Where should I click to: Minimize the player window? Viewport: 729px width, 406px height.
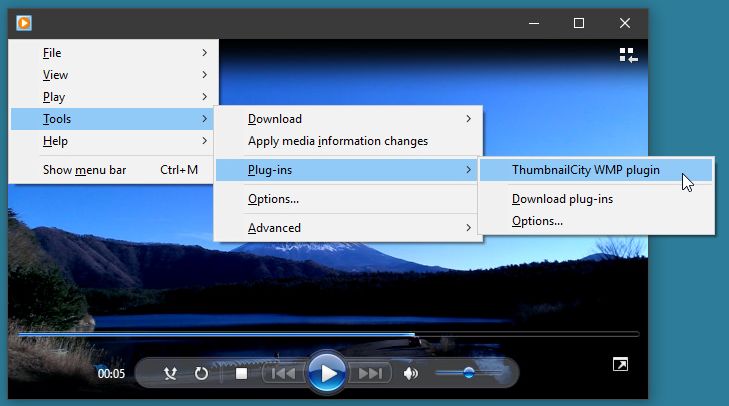(534, 23)
